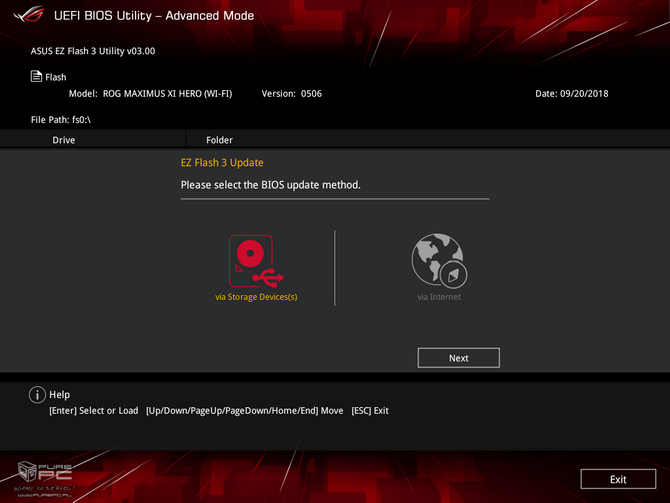Select the via Internet globe icon

pyautogui.click(x=439, y=261)
